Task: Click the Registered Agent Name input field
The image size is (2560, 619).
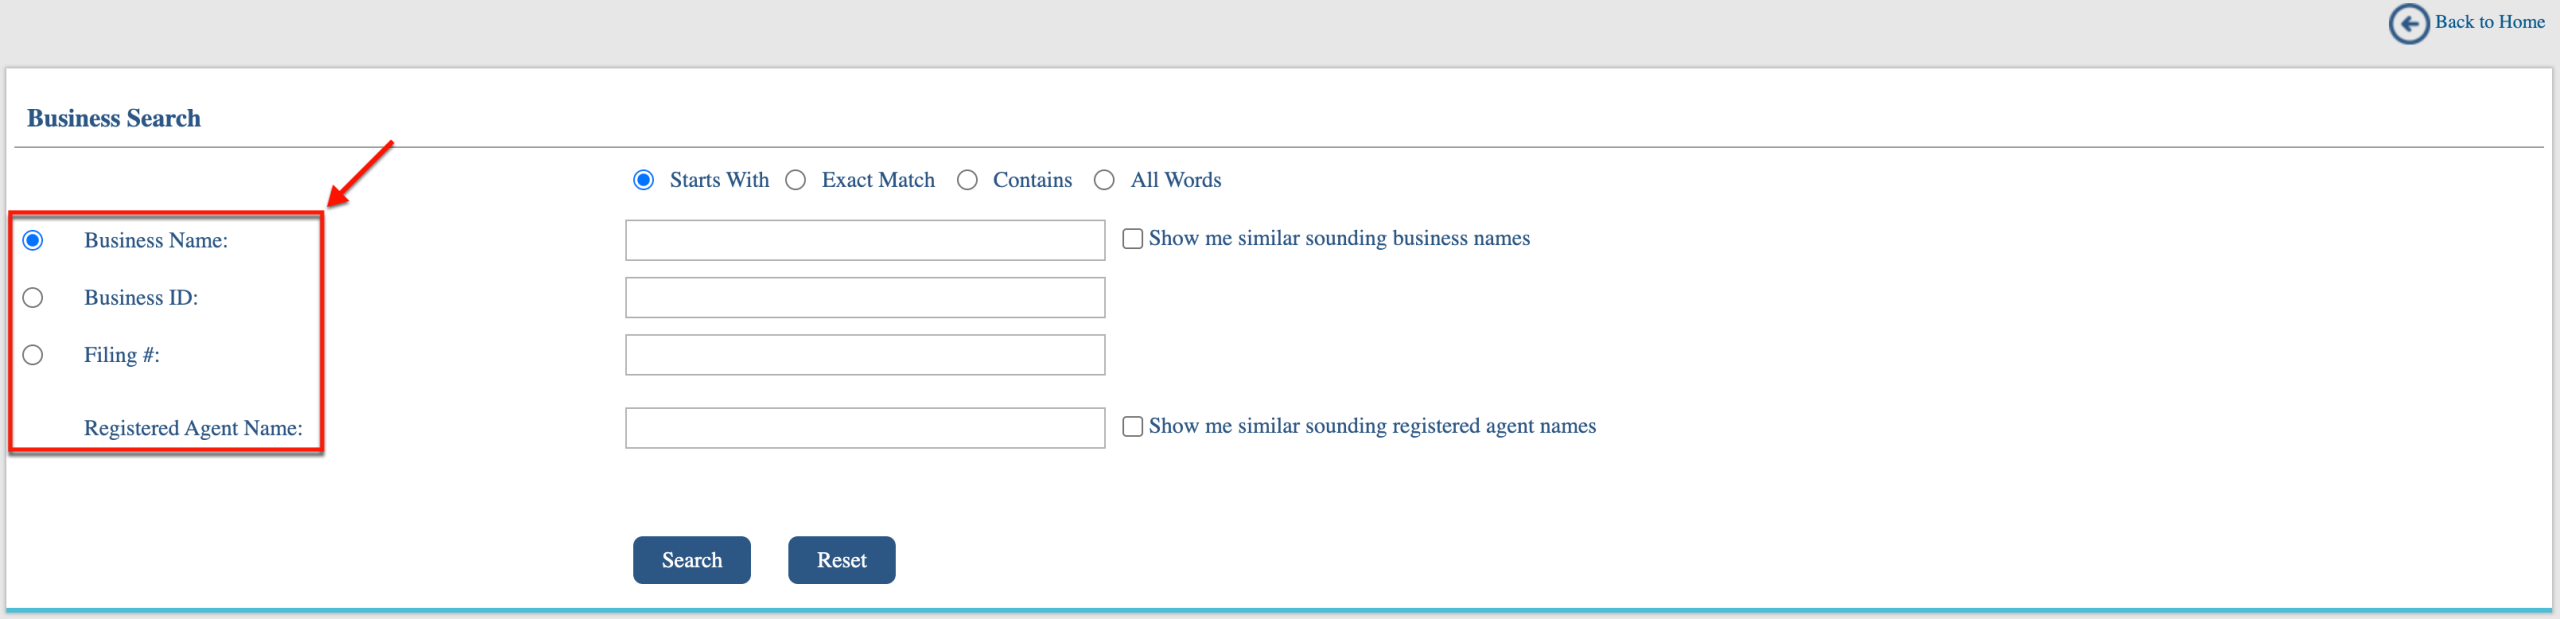Action: (x=865, y=428)
